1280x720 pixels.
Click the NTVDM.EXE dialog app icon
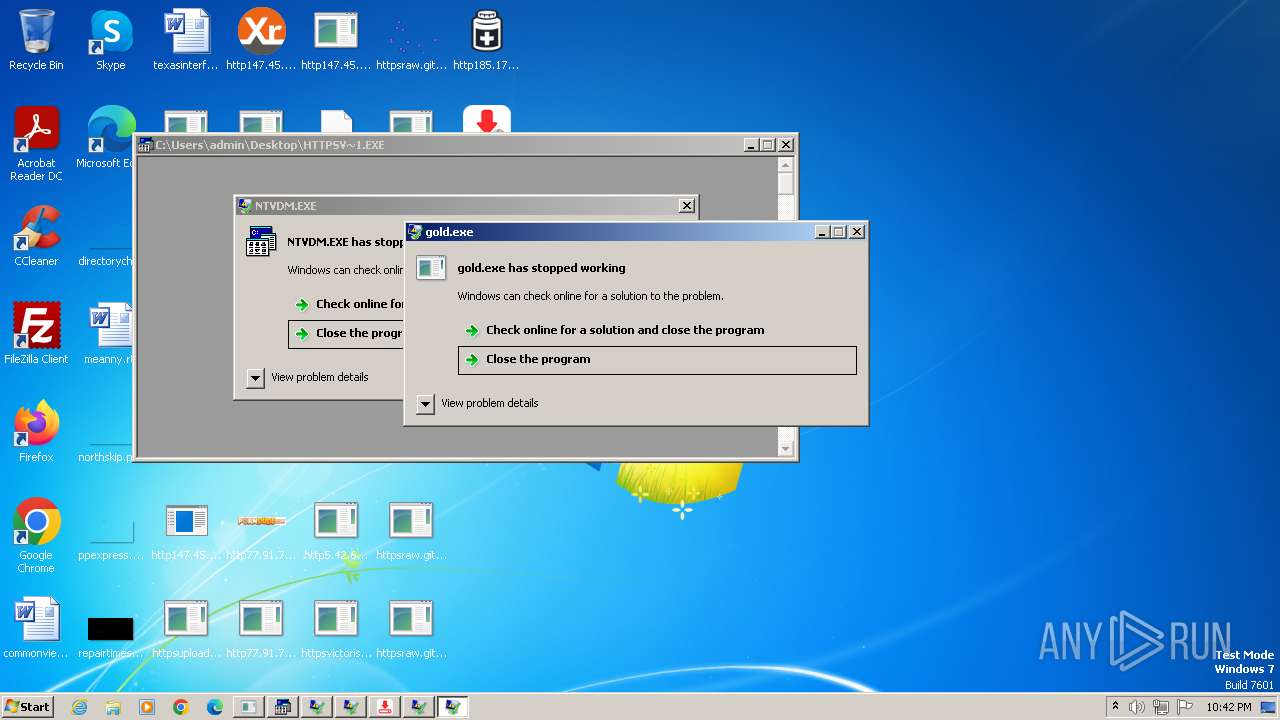click(261, 242)
